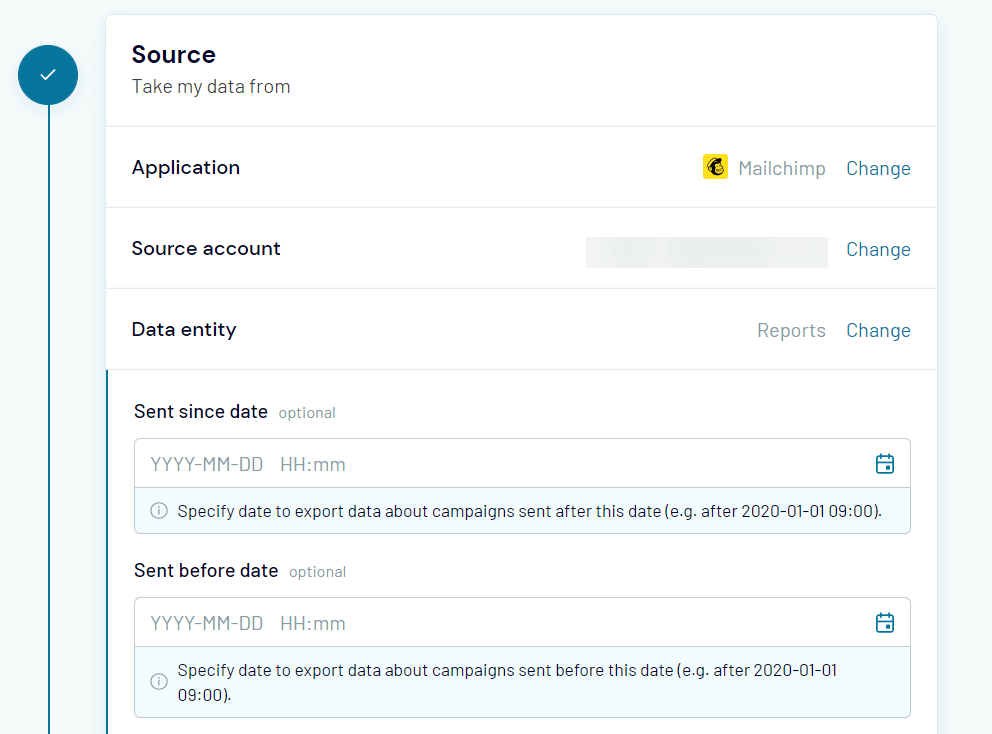Click 'optional' tag next to Sent before date
Viewport: 992px width, 734px height.
point(318,572)
